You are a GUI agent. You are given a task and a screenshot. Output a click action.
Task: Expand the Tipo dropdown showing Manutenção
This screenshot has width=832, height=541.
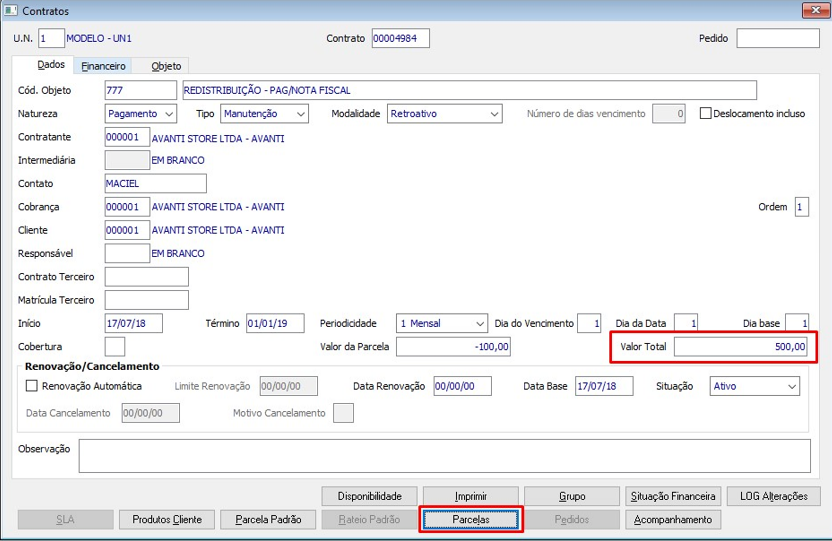point(264,114)
